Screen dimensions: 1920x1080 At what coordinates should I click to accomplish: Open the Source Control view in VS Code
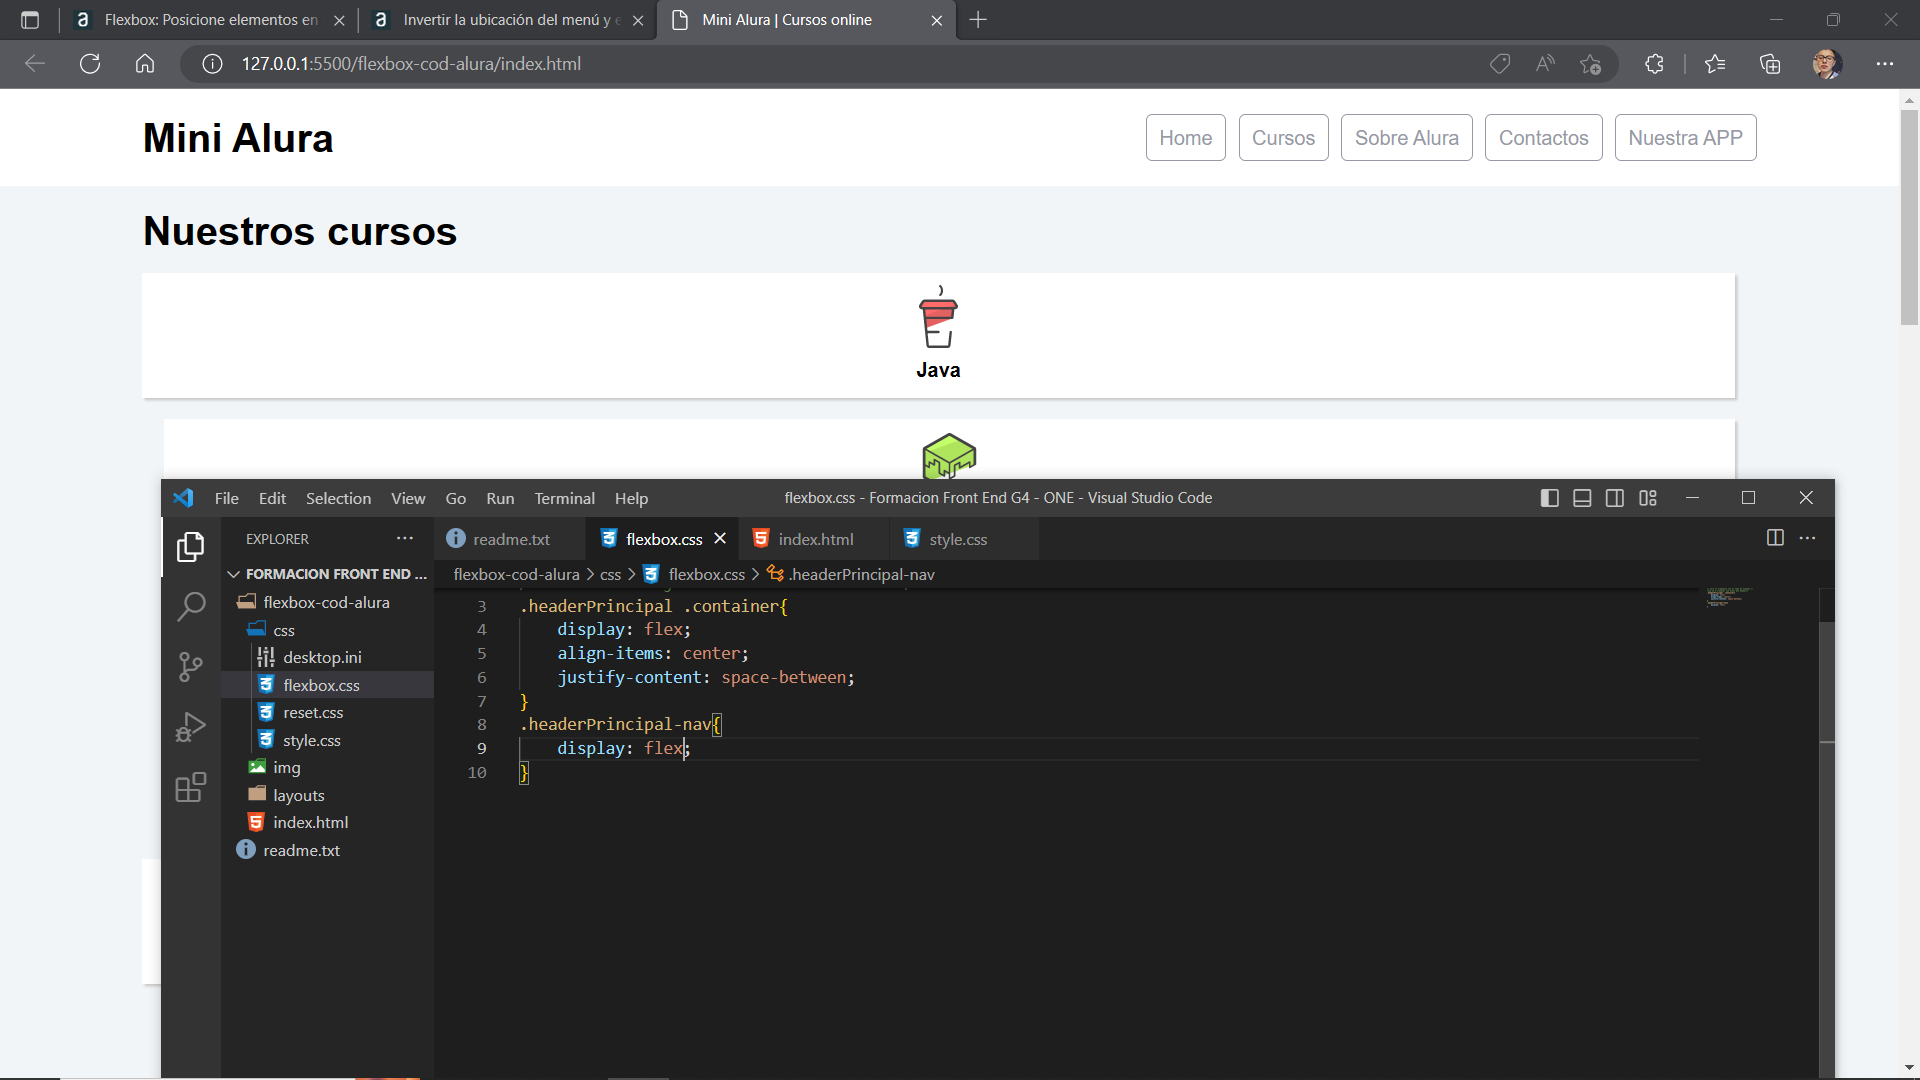click(x=190, y=667)
